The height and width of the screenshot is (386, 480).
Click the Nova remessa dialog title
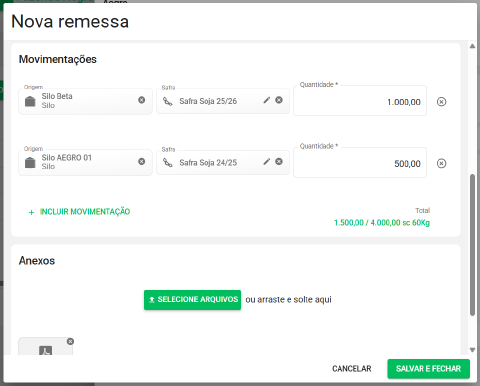pyautogui.click(x=70, y=22)
